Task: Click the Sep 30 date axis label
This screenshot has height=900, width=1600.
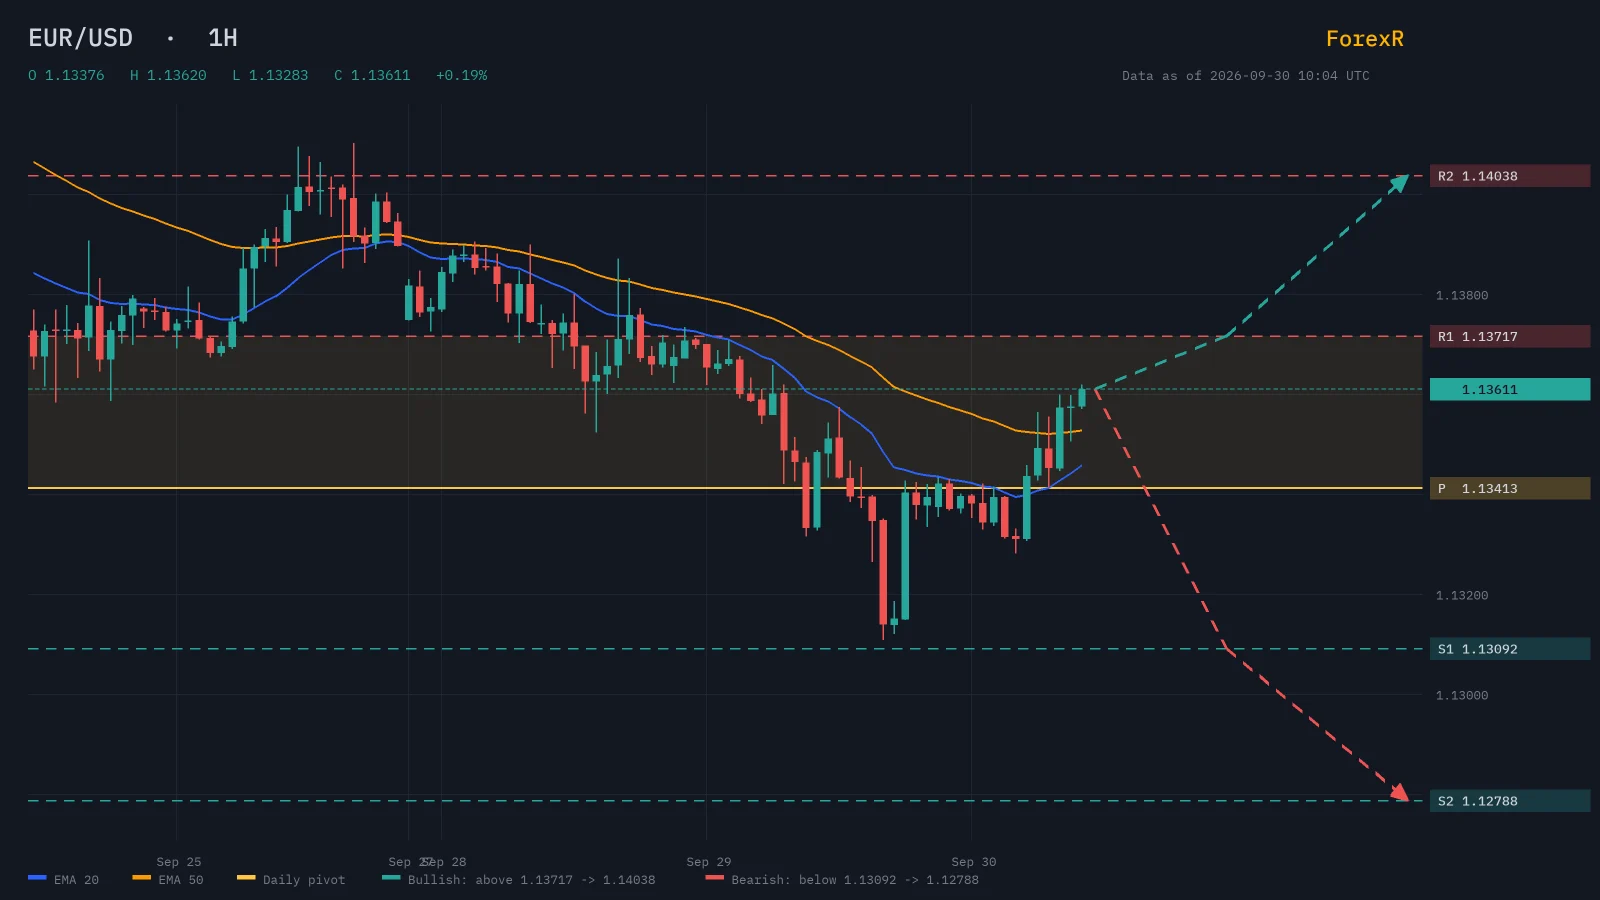Action: (x=974, y=862)
